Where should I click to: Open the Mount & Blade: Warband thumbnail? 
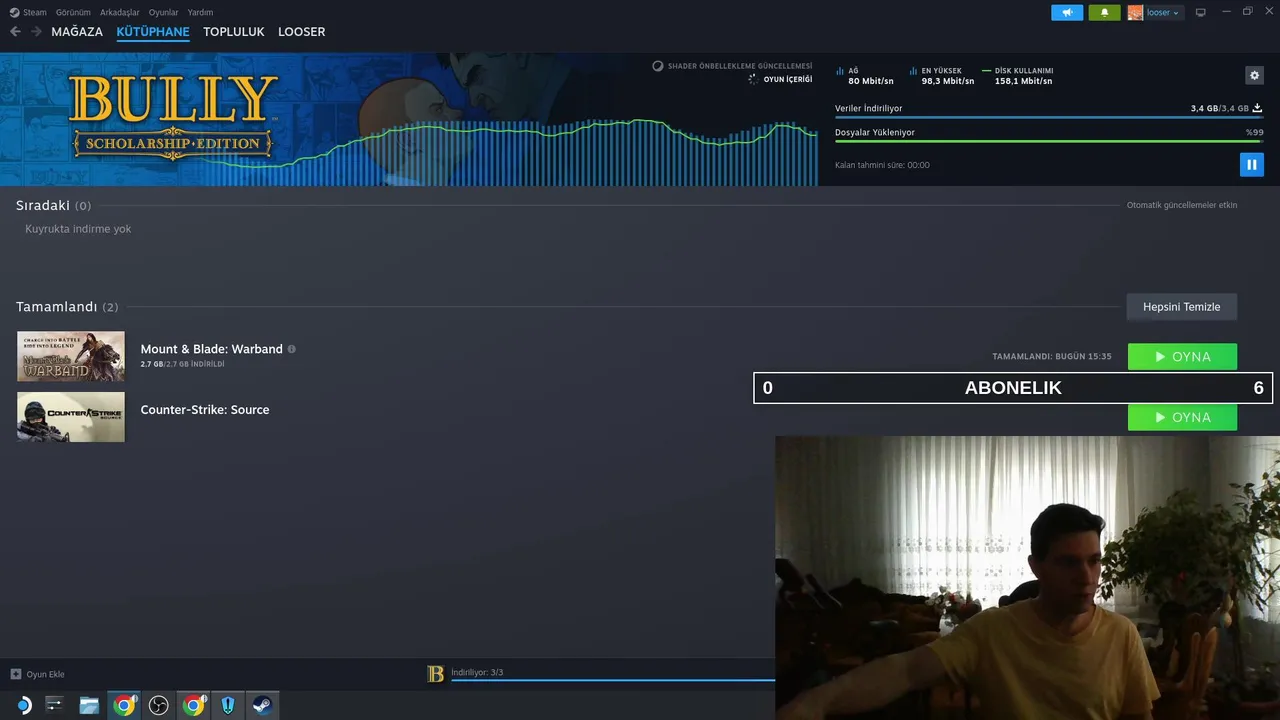pyautogui.click(x=71, y=356)
